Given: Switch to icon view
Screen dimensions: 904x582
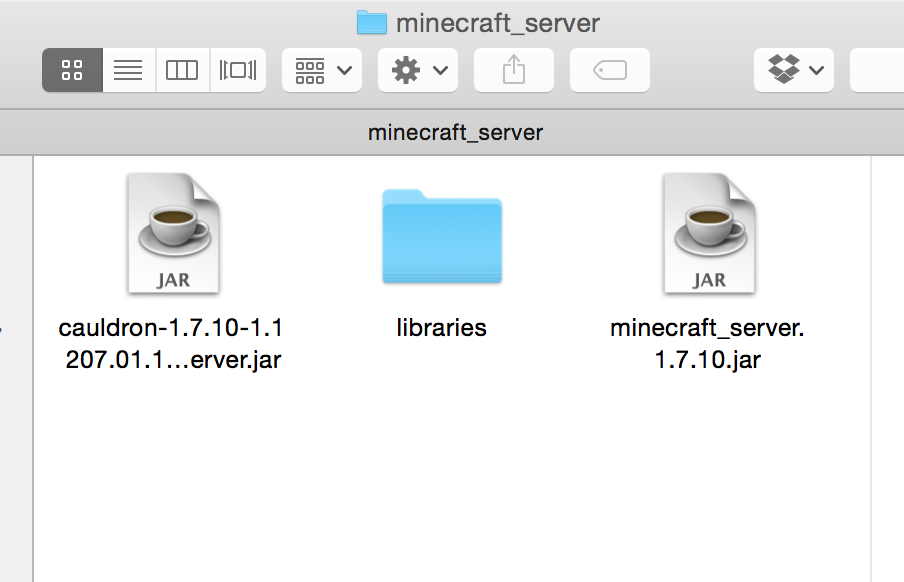Looking at the screenshot, I should point(72,70).
